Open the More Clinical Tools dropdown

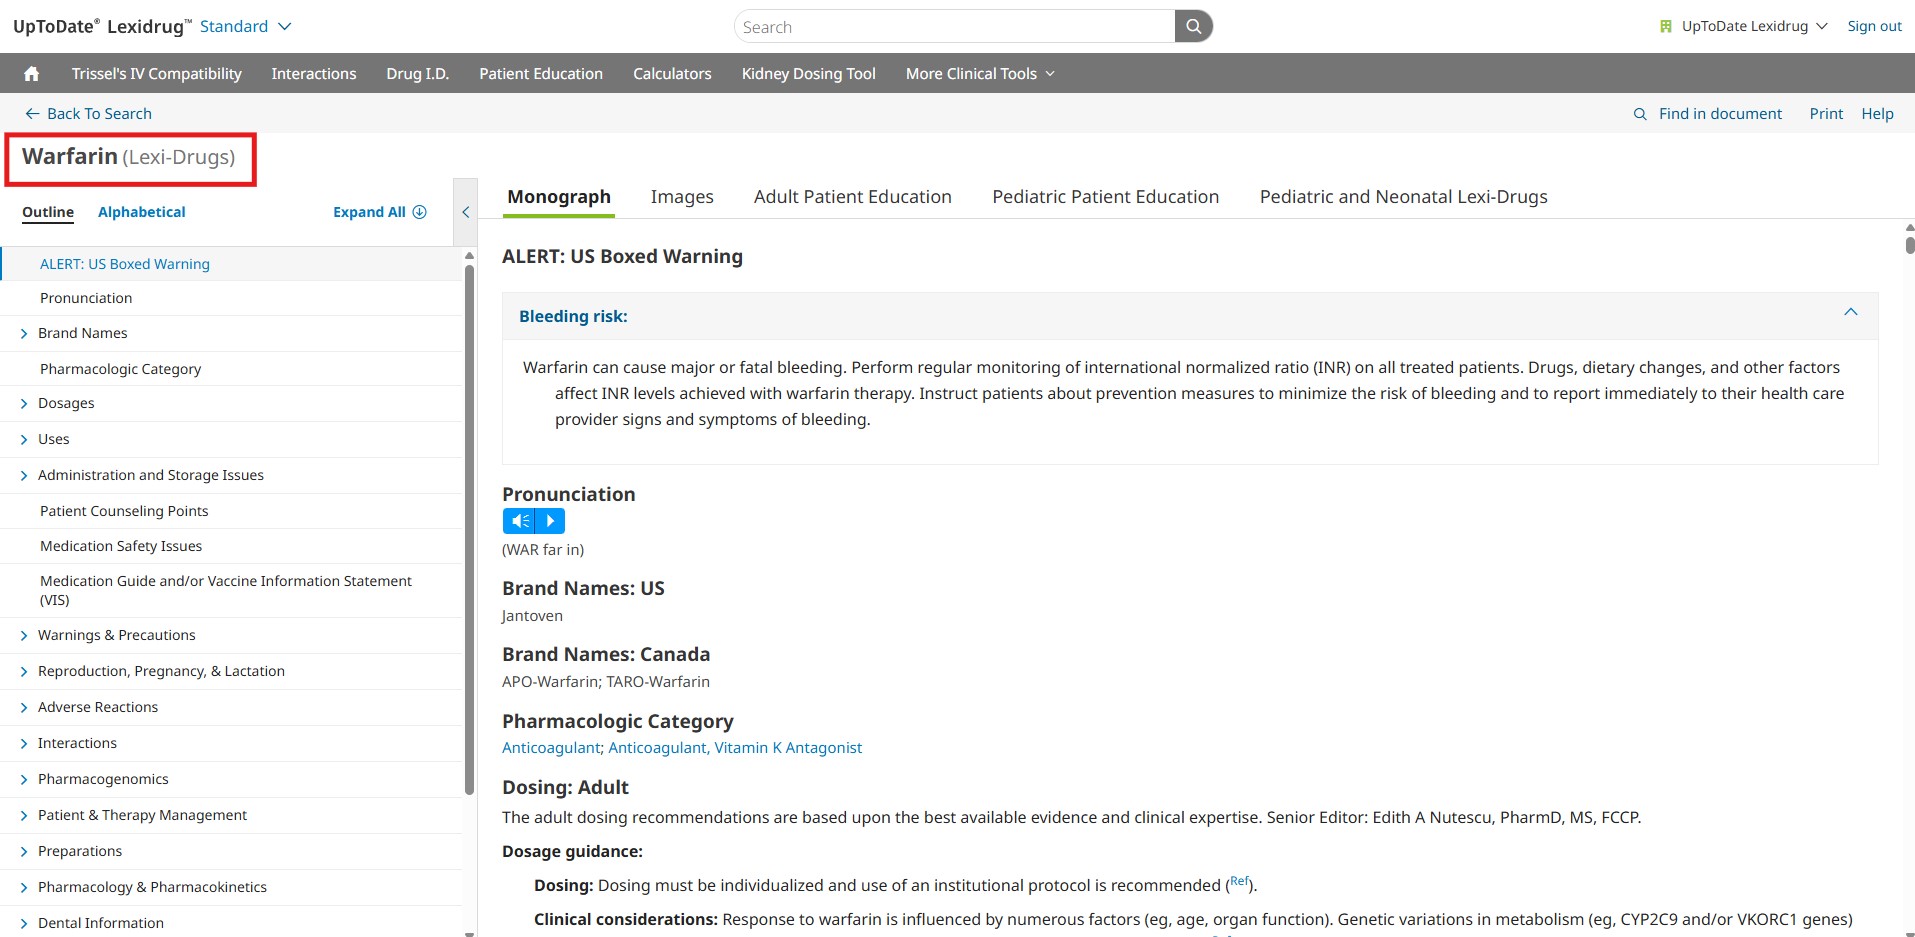pos(979,74)
